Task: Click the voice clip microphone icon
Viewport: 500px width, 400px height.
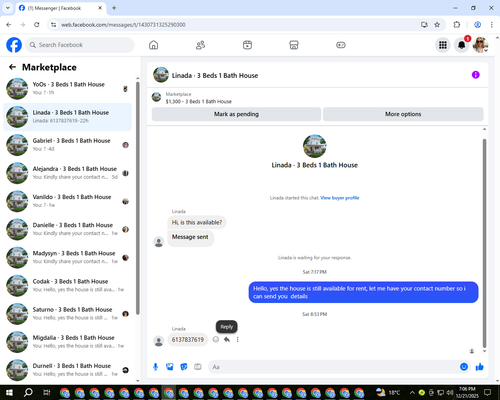Action: [x=155, y=367]
